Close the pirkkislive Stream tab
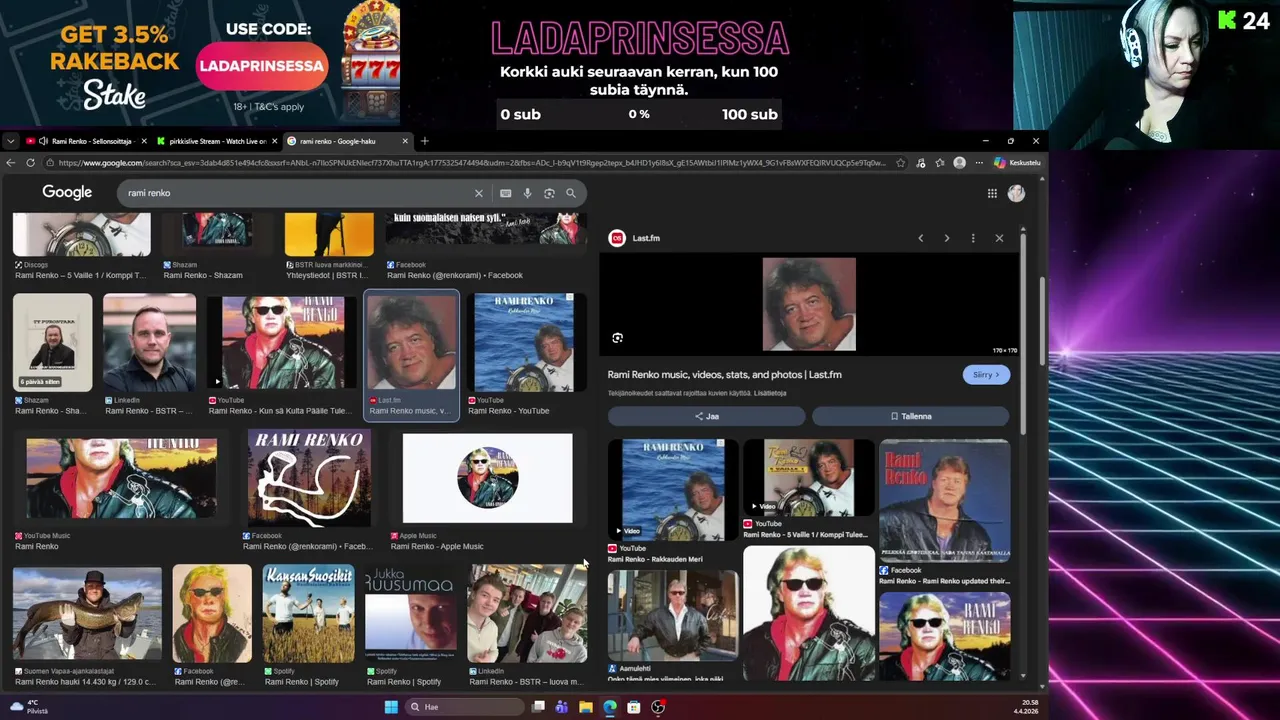 274,141
